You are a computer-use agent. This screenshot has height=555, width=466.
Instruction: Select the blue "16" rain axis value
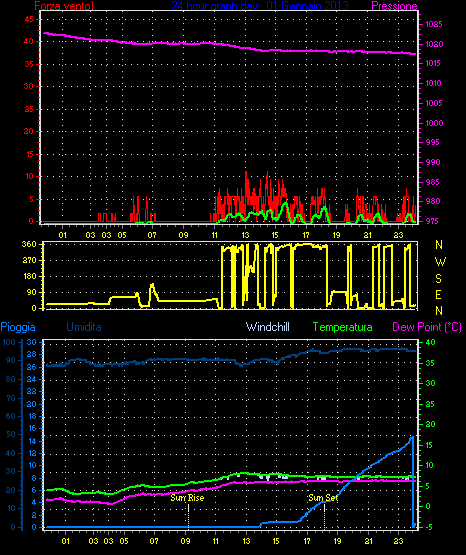(x=32, y=428)
